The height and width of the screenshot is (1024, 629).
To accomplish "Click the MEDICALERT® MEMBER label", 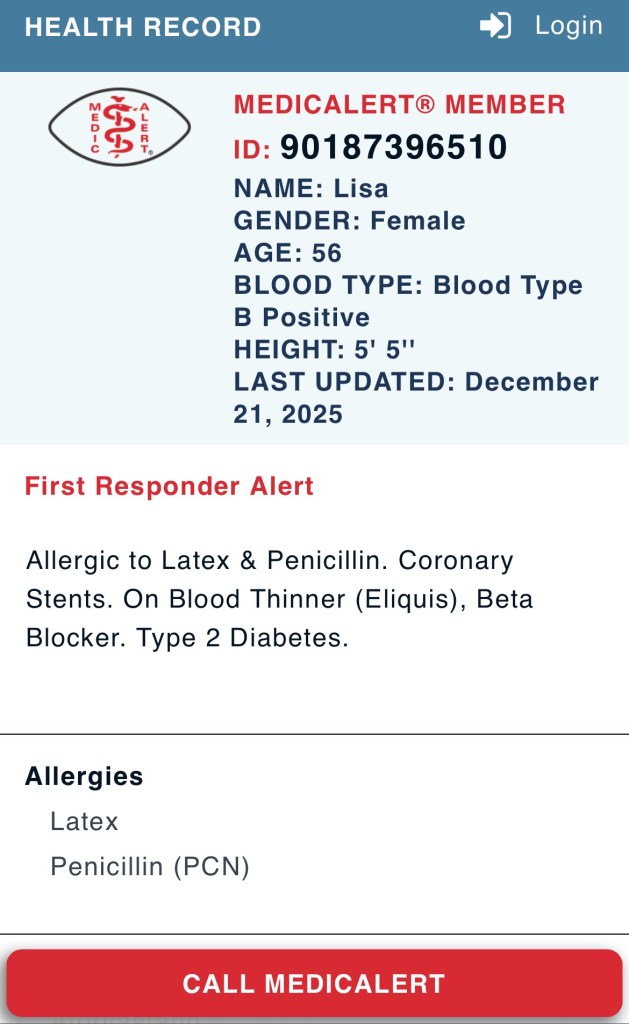I will click(399, 104).
